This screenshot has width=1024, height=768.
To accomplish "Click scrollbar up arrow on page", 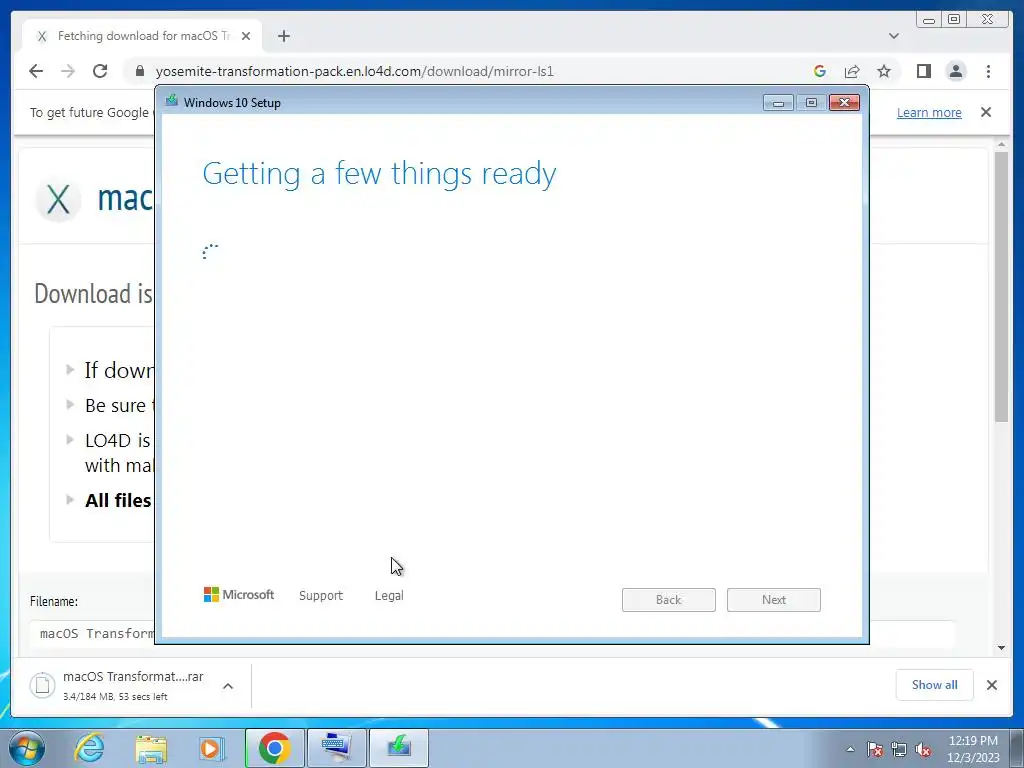I will point(1002,144).
